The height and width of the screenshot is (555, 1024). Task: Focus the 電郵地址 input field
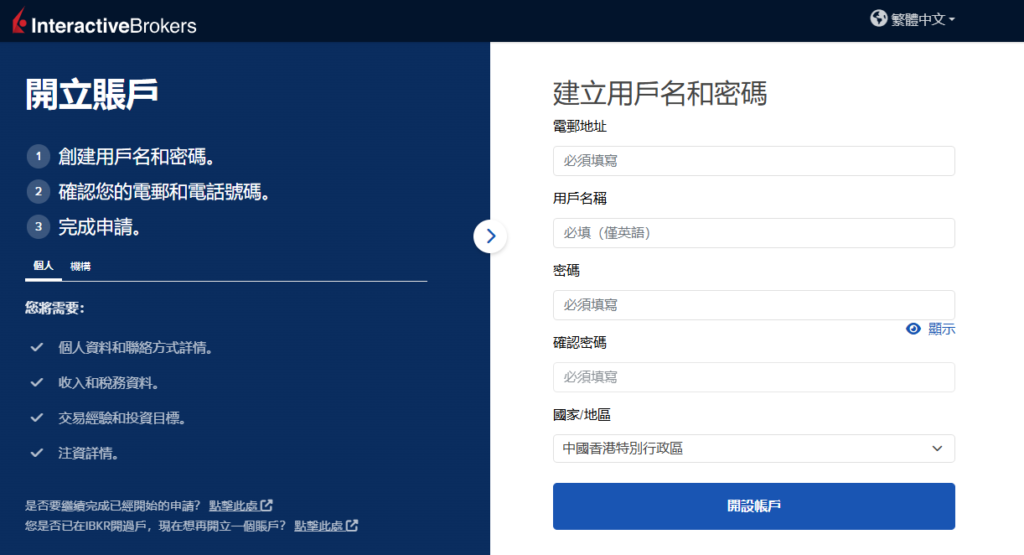click(753, 161)
